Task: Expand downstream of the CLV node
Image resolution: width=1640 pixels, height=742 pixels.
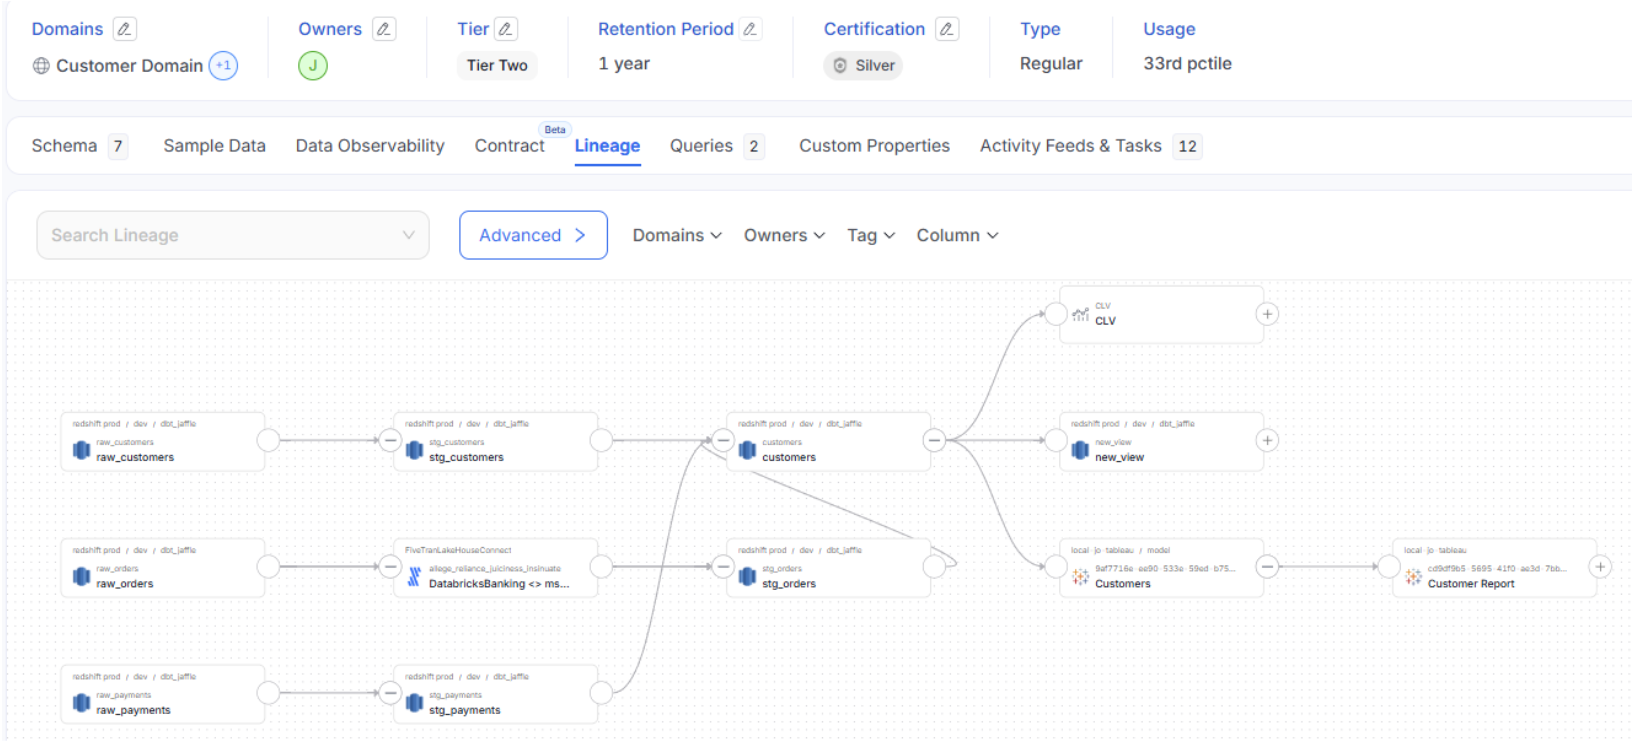Action: point(1267,314)
